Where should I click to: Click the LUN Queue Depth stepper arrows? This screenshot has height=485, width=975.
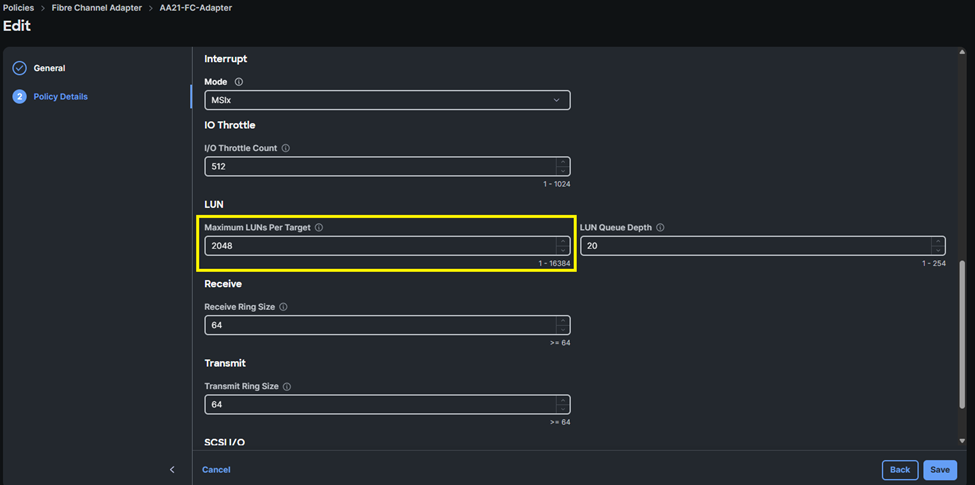(937, 246)
